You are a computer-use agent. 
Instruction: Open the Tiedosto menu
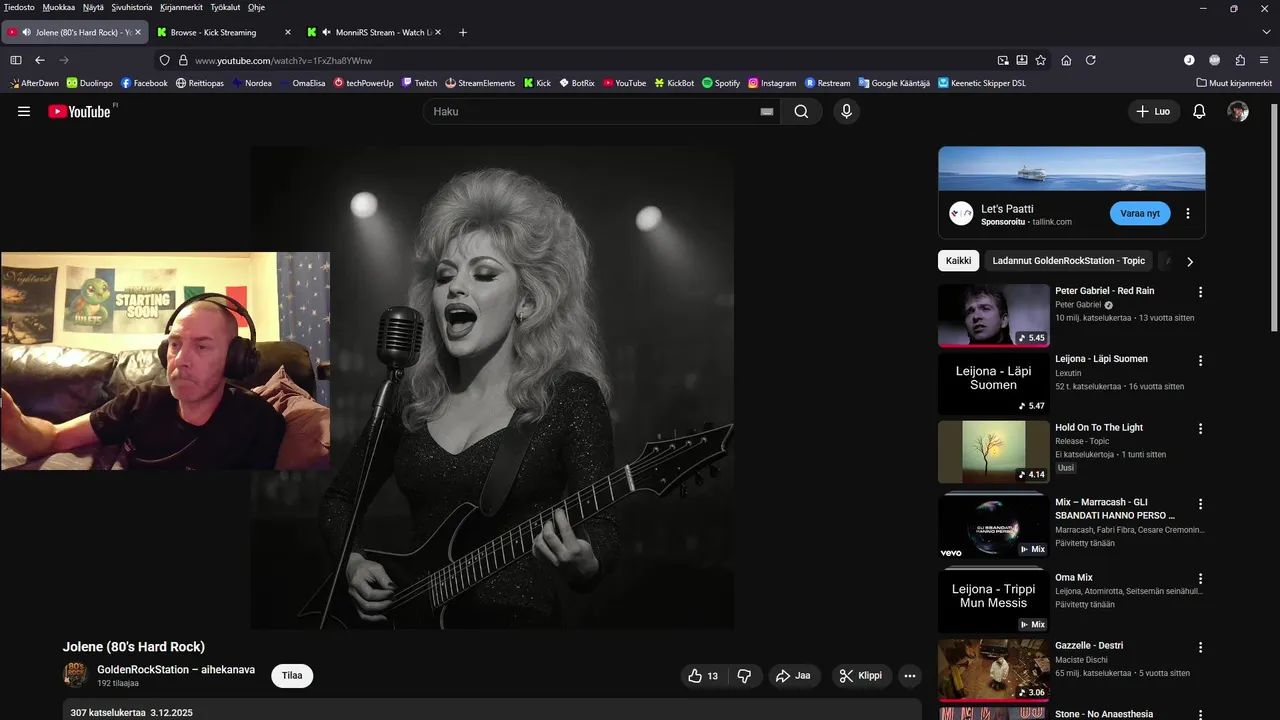point(19,7)
